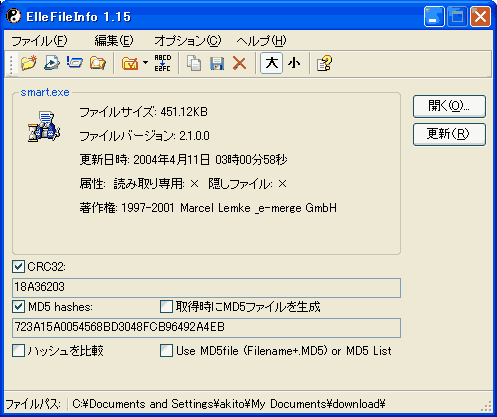Click the floppy disk save icon
Screen dimensions: 497x417
[217, 63]
